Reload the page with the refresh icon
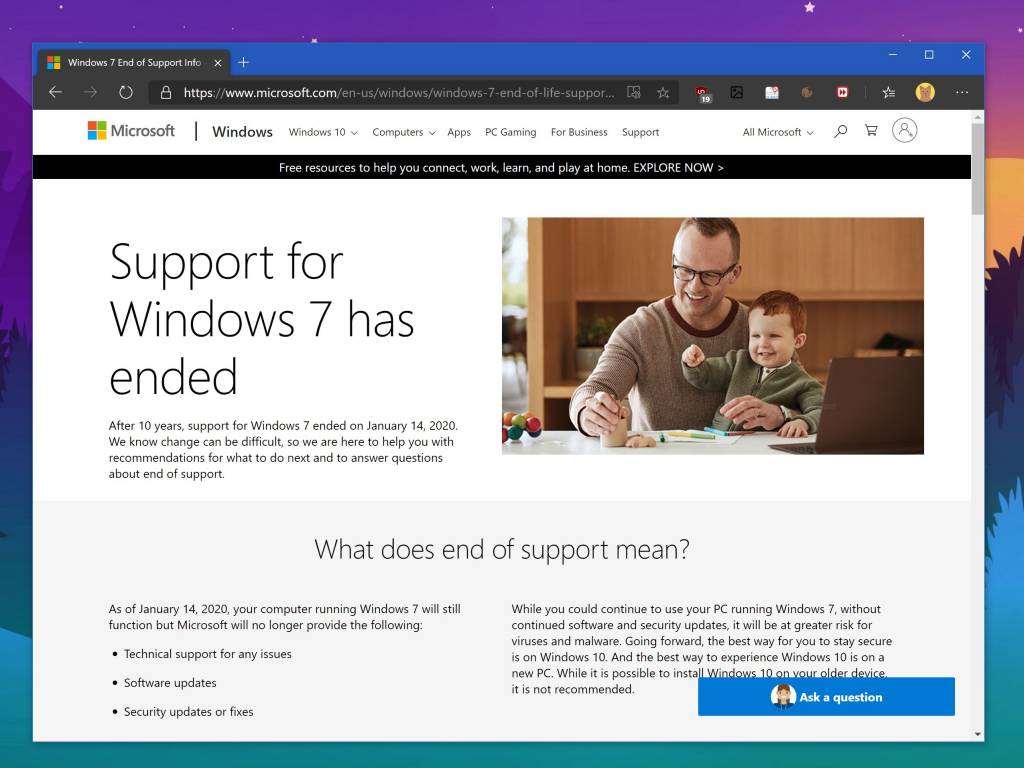The image size is (1024, 768). tap(125, 92)
